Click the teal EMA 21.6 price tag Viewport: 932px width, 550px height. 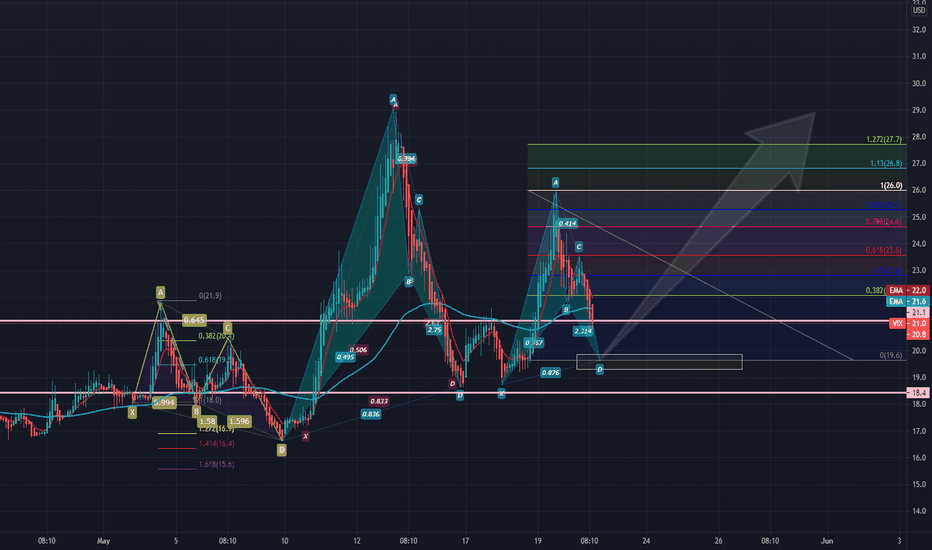pyautogui.click(x=906, y=302)
